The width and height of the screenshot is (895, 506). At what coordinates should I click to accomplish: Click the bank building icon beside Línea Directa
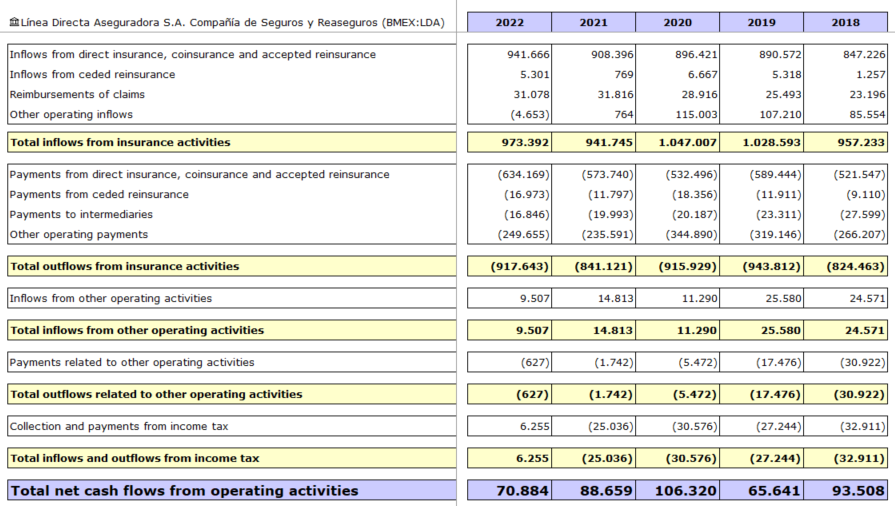[14, 22]
